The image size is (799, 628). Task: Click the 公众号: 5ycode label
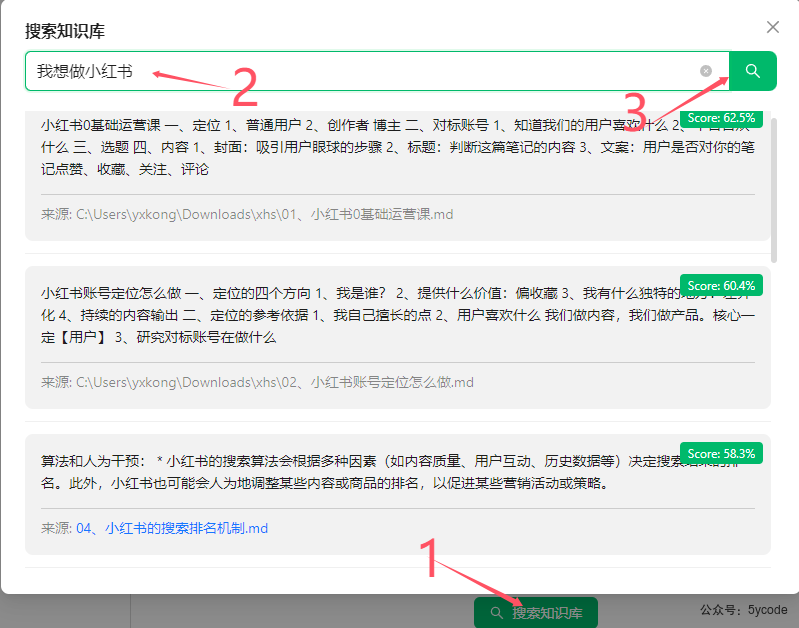click(x=743, y=610)
